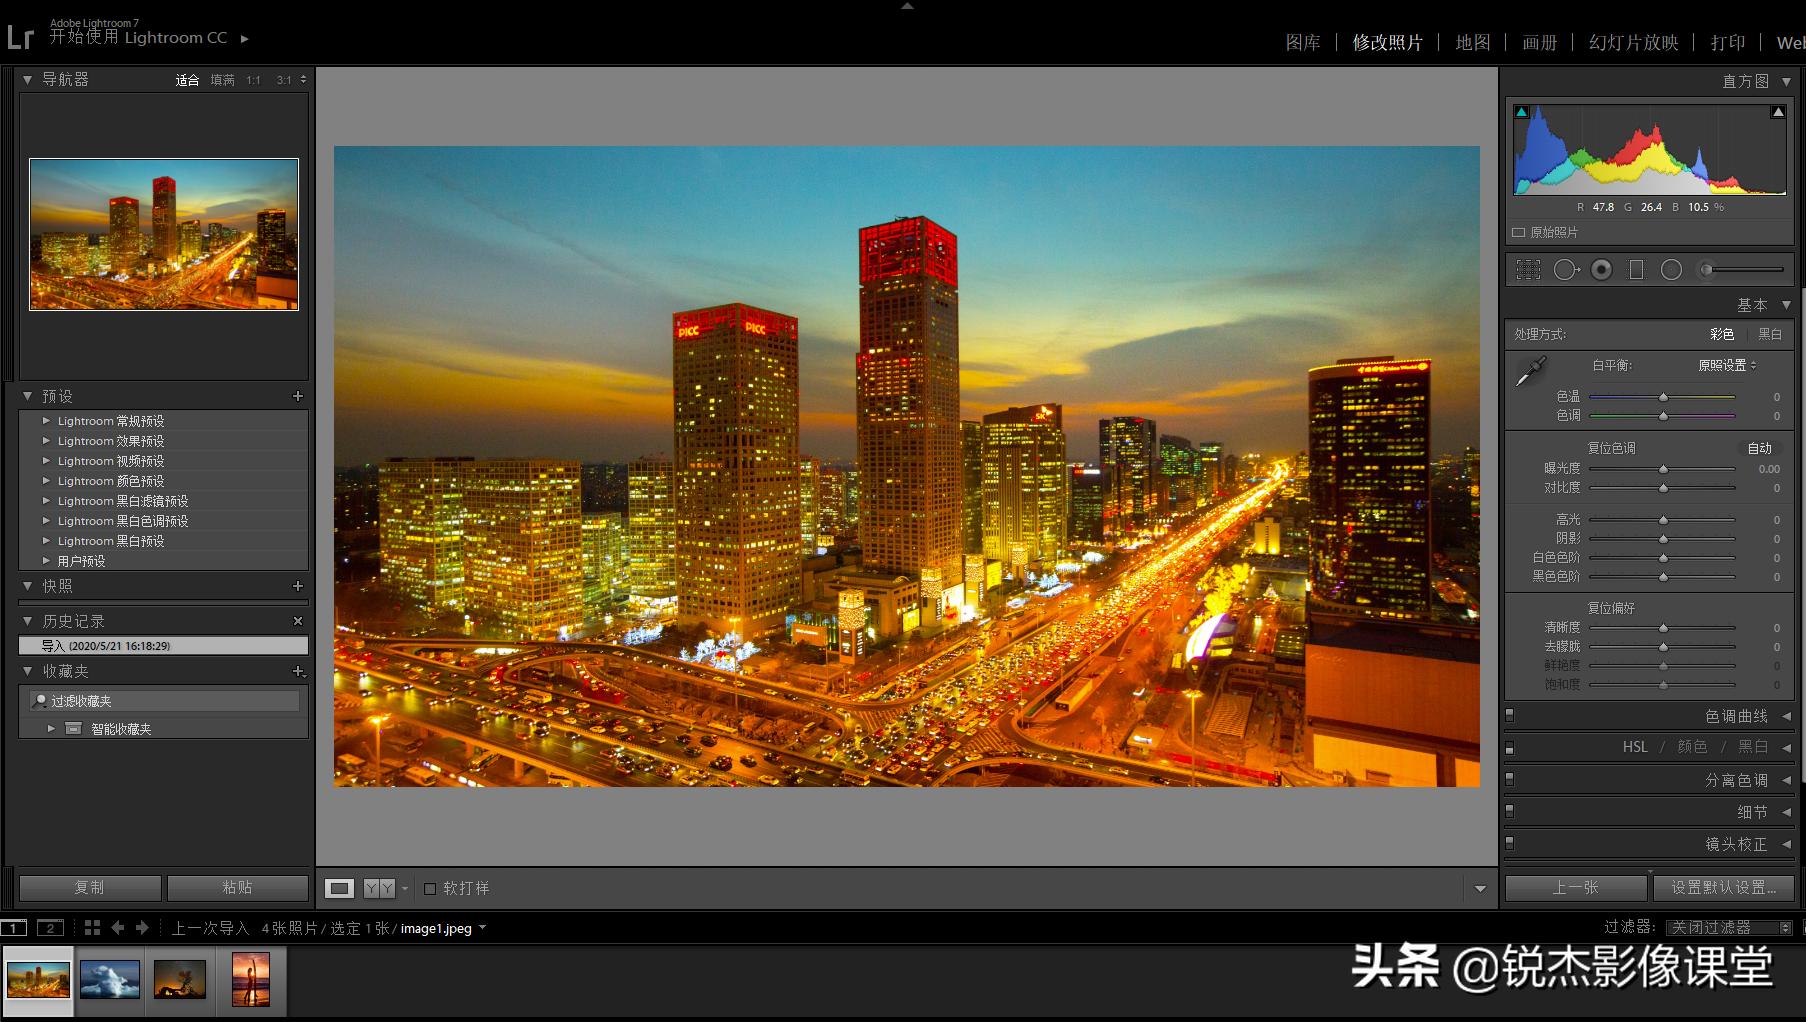This screenshot has width=1806, height=1022.
Task: Open the Red Eye Correction tool
Action: point(1601,269)
